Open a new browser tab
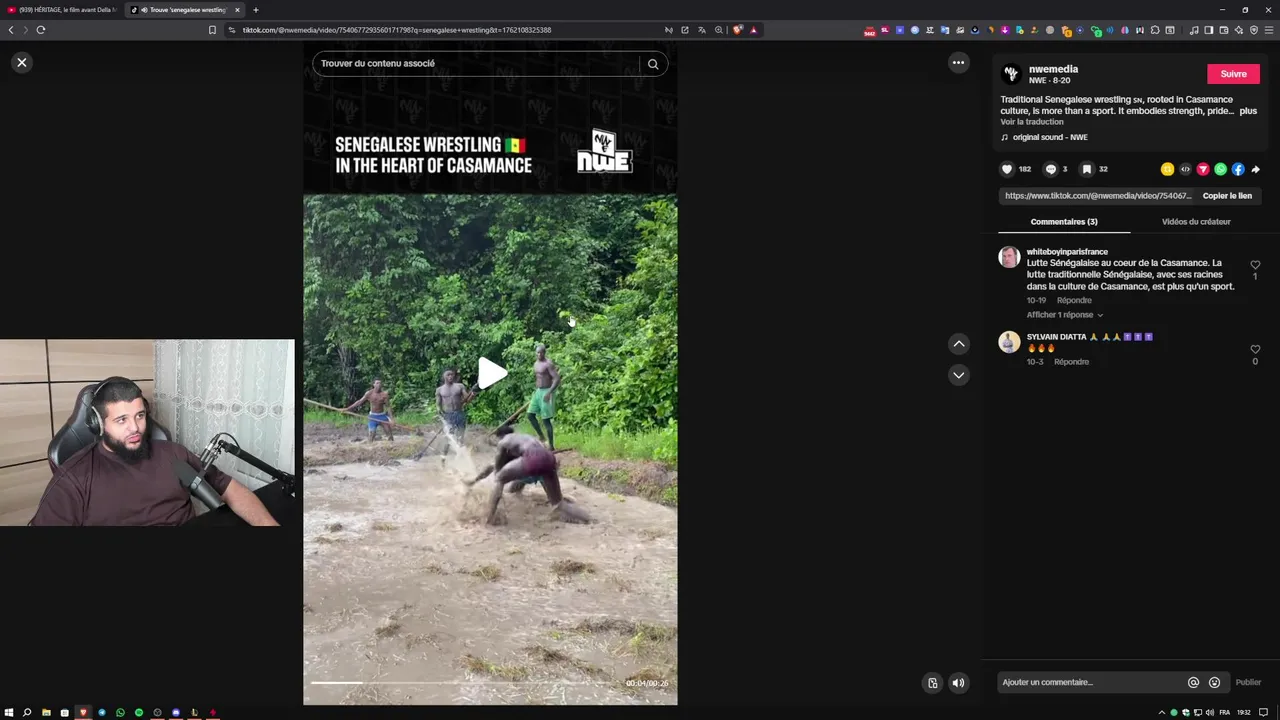Screen dimensions: 1280x720 [x=255, y=10]
